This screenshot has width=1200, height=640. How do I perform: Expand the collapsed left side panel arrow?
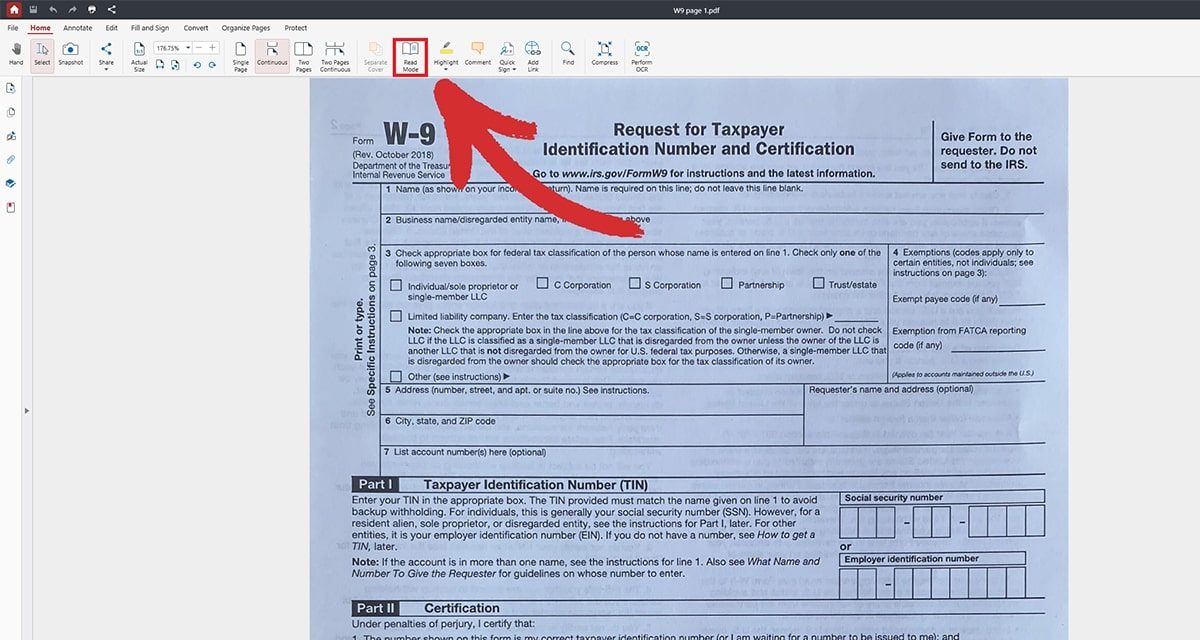point(27,411)
